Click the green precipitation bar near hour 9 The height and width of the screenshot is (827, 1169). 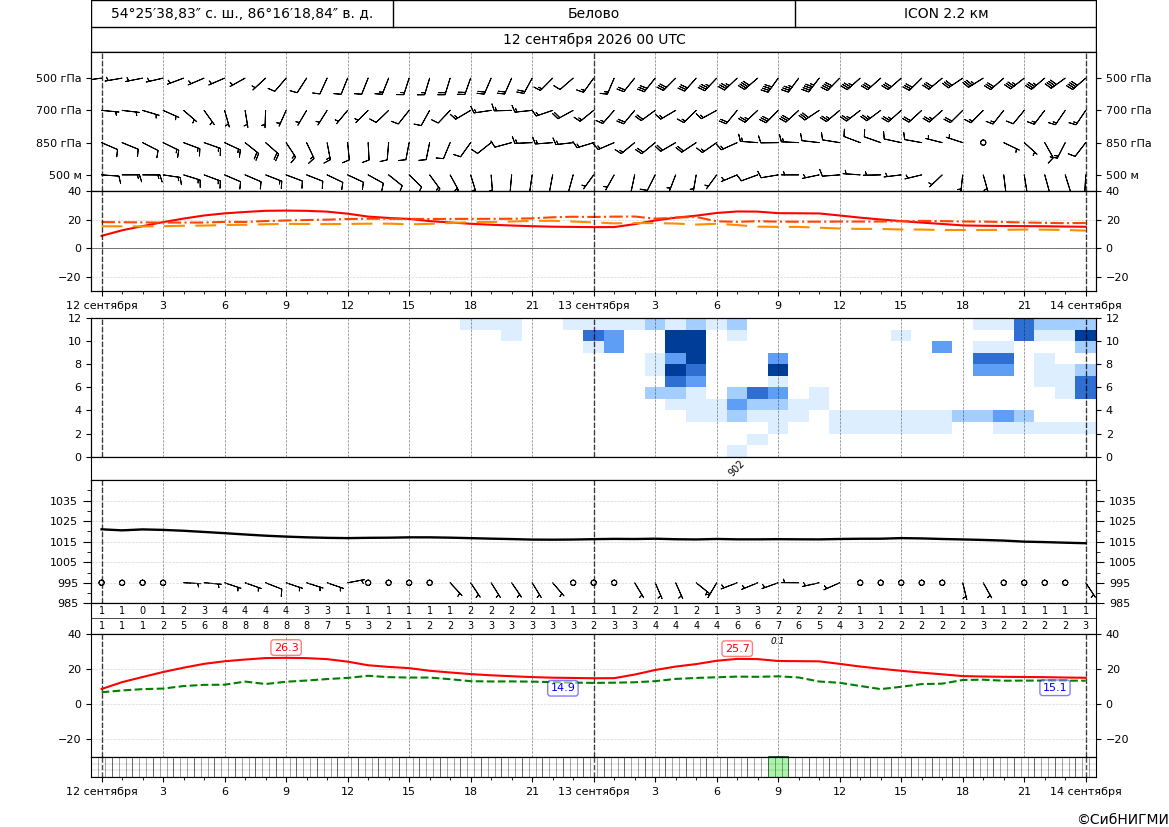click(x=778, y=767)
